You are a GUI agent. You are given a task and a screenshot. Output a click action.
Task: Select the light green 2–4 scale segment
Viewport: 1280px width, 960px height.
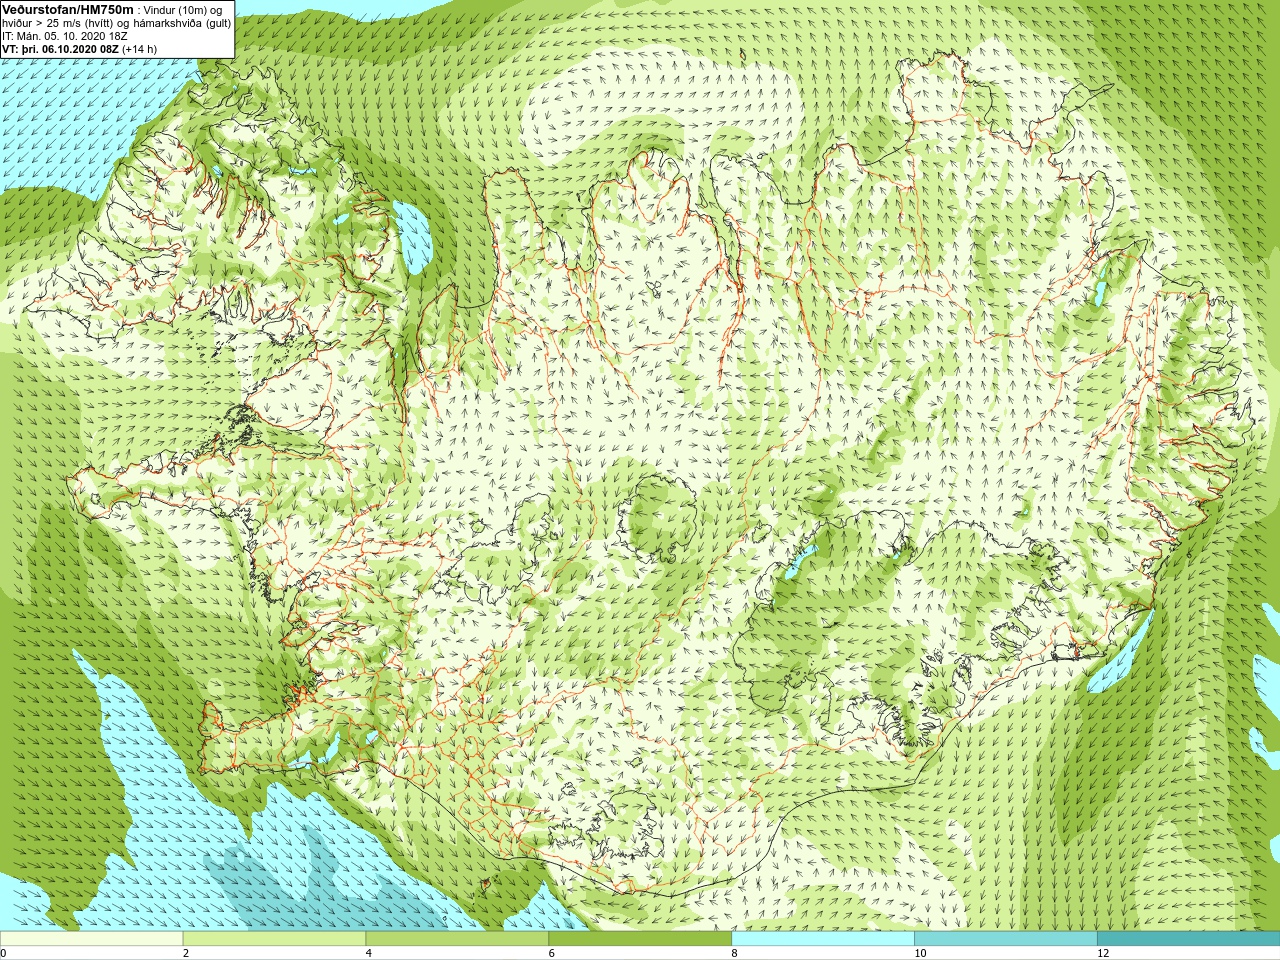tap(274, 939)
